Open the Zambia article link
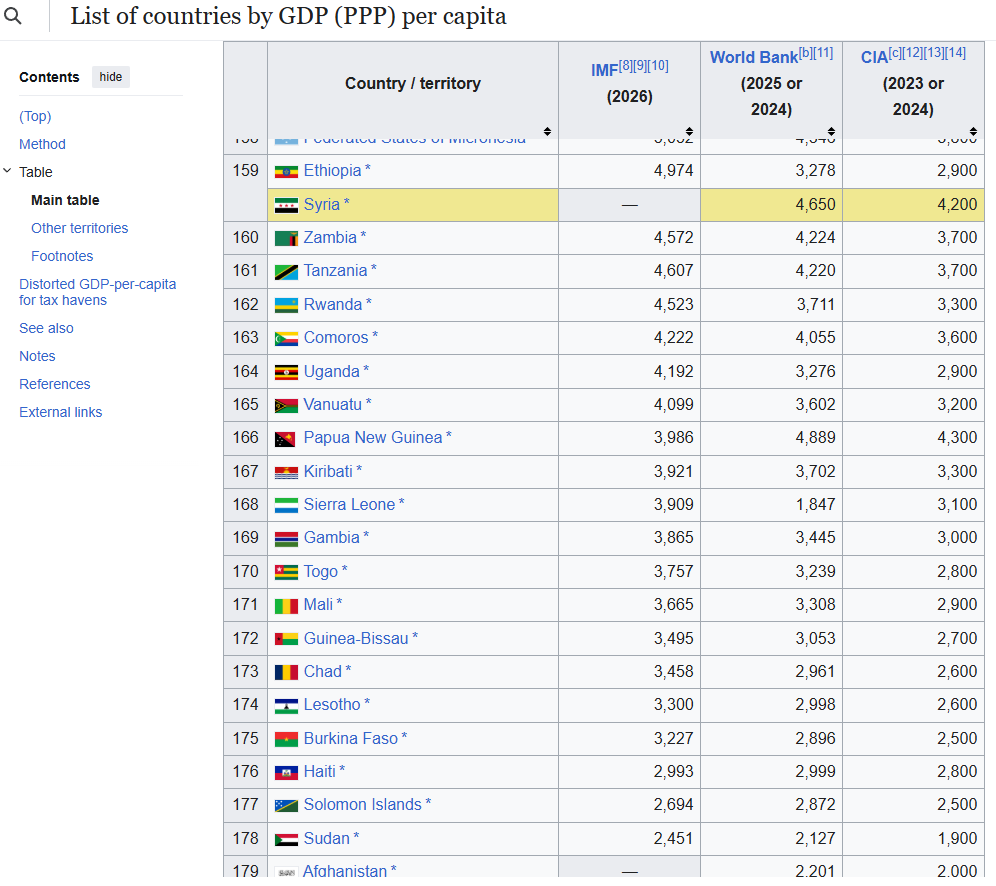Viewport: 996px width, 886px height. click(330, 238)
